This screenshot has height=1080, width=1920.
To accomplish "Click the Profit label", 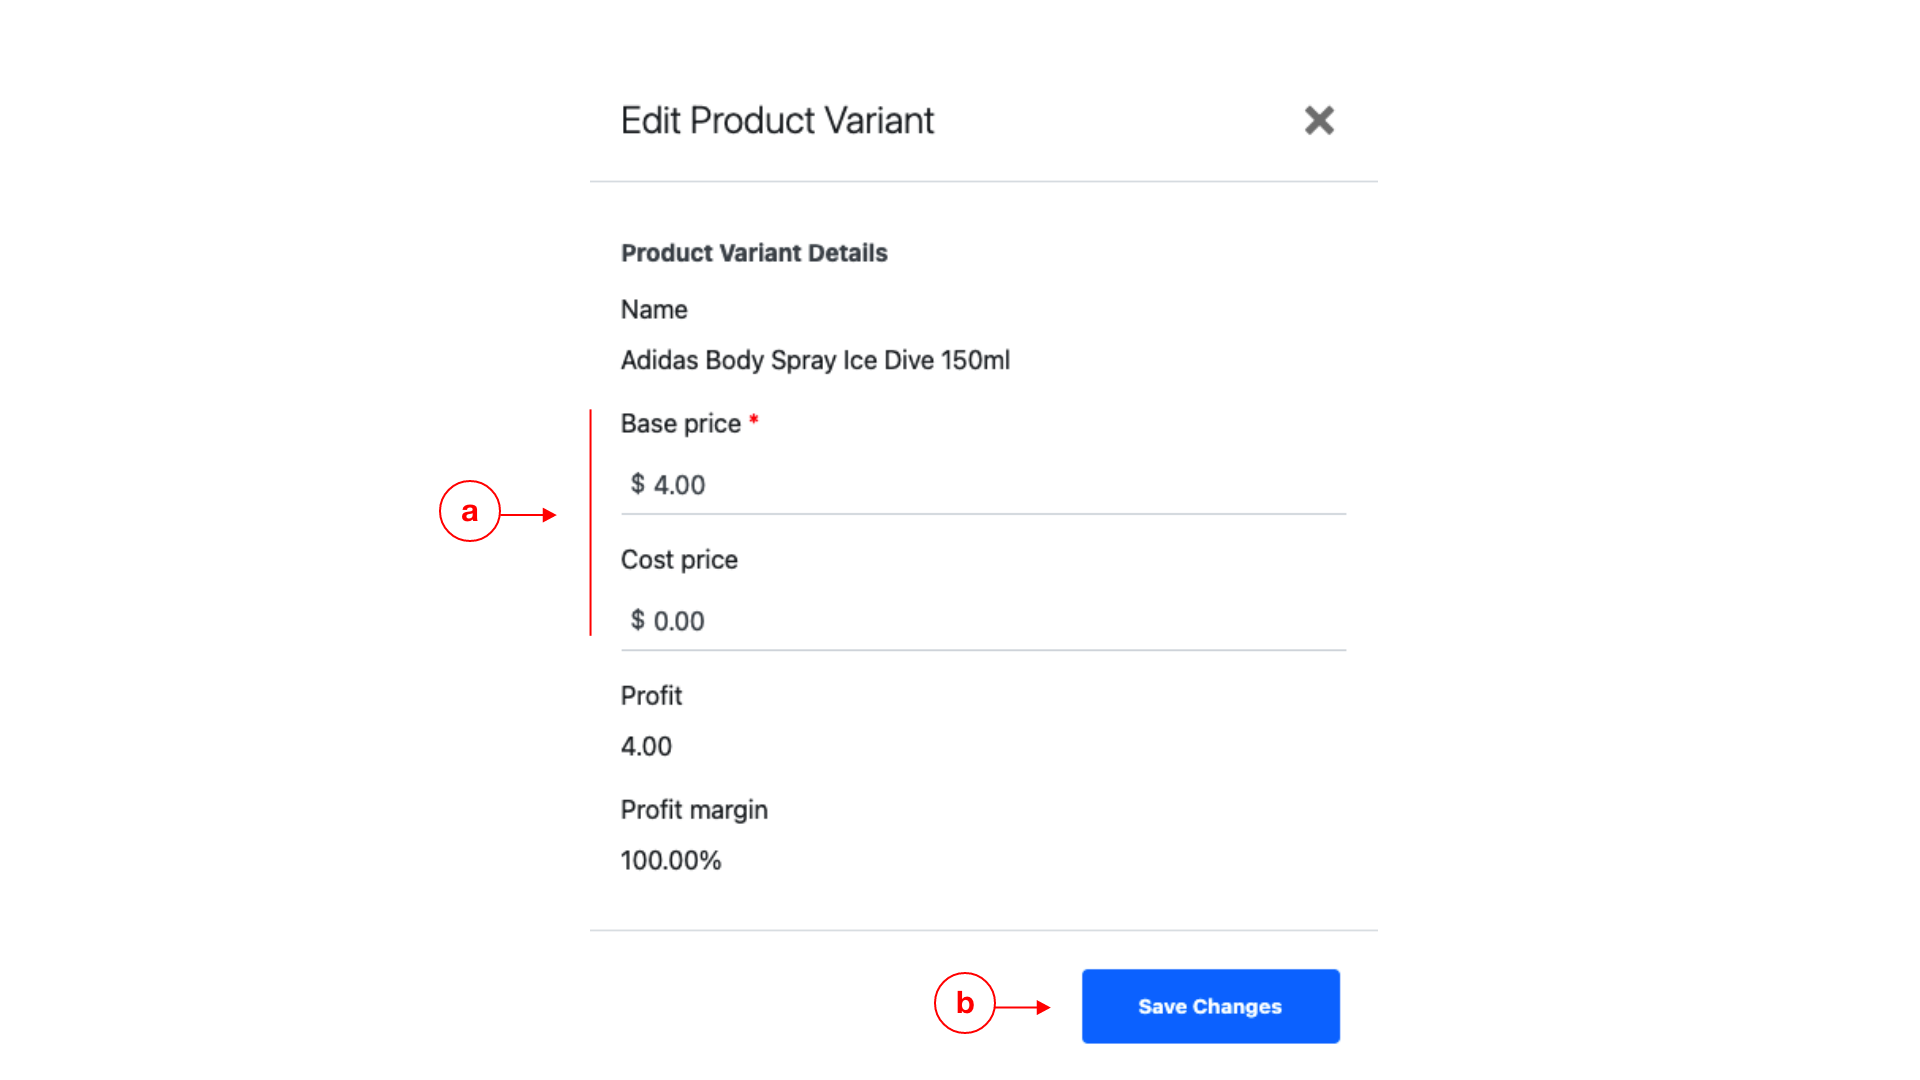I will click(x=651, y=696).
